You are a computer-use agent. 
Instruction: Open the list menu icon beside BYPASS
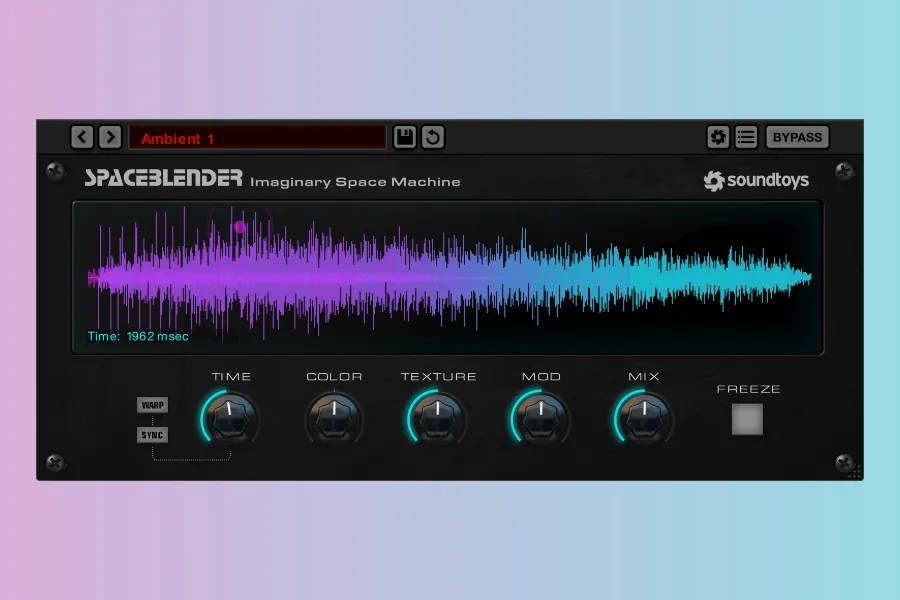pyautogui.click(x=746, y=137)
